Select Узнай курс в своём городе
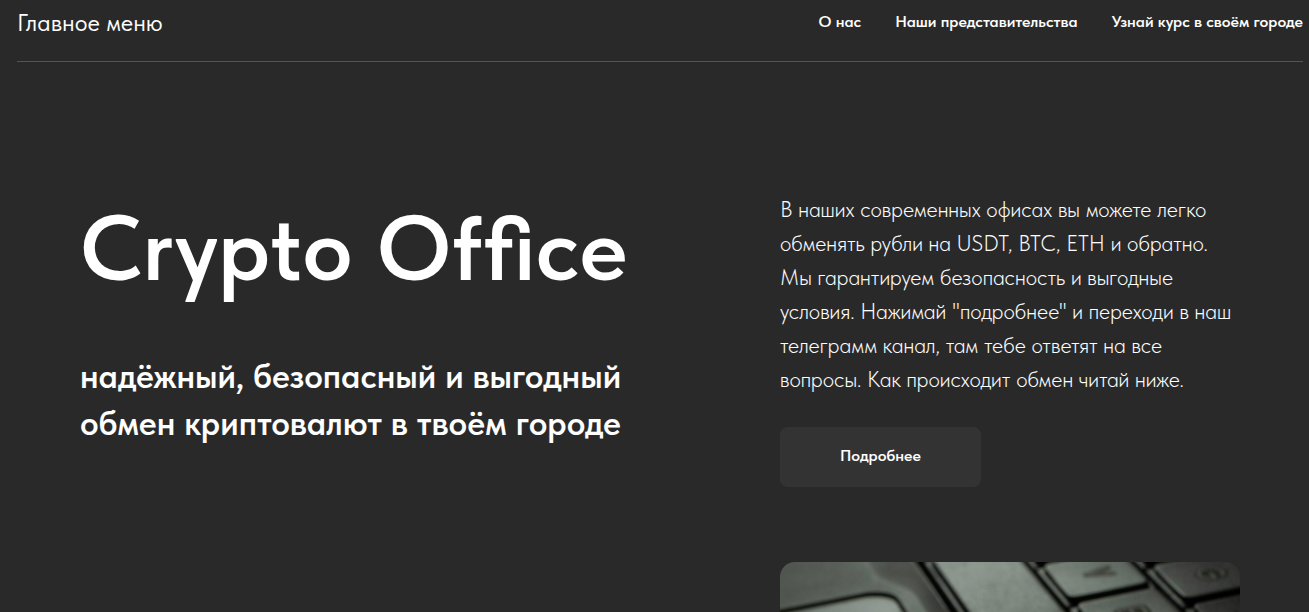The height and width of the screenshot is (612, 1309). pyautogui.click(x=1206, y=22)
